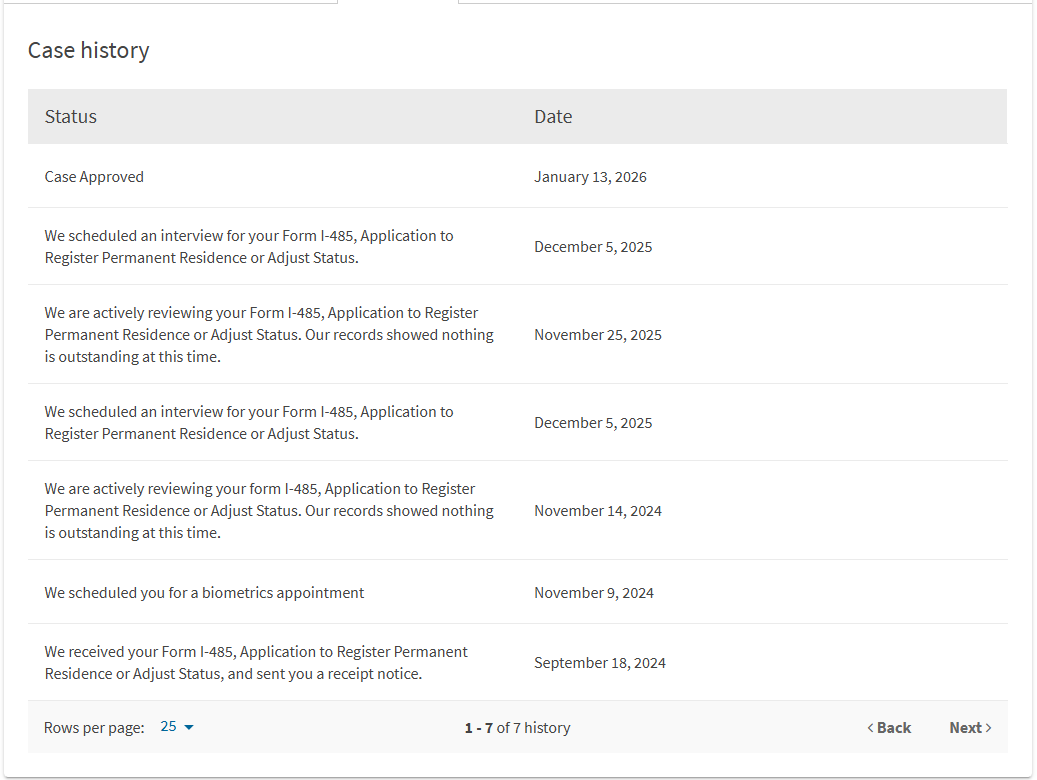Click the Case history heading
Screen dimensions: 1037x780
tap(88, 50)
